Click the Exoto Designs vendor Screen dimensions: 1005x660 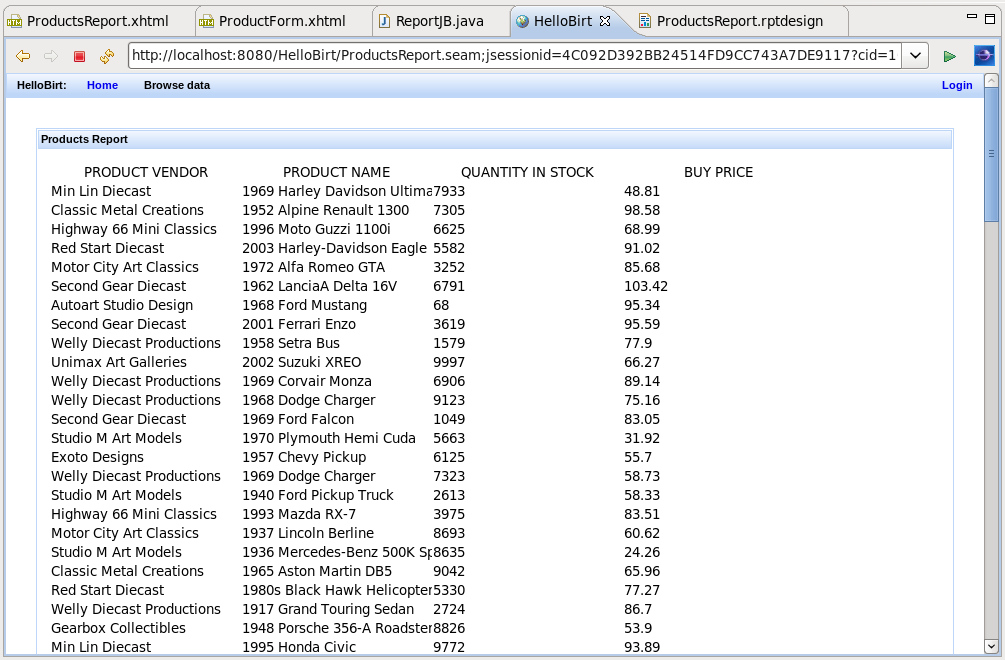coord(97,458)
